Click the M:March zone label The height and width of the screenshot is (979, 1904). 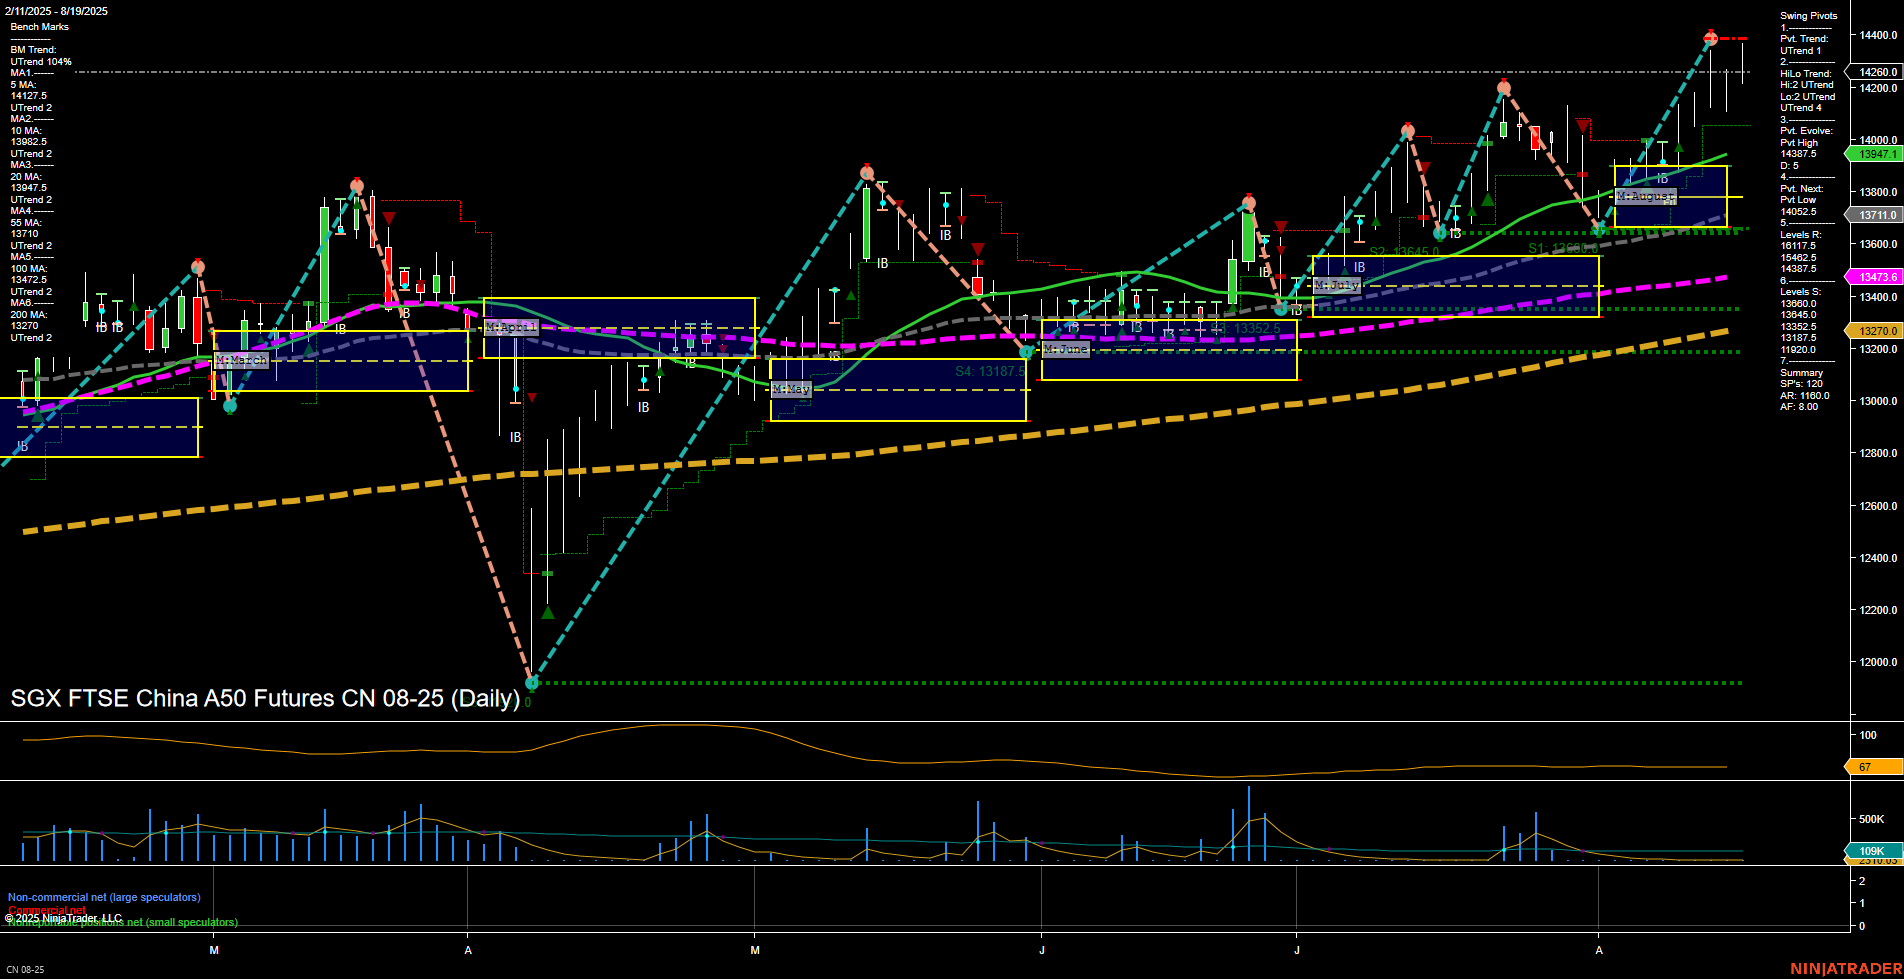[x=242, y=359]
